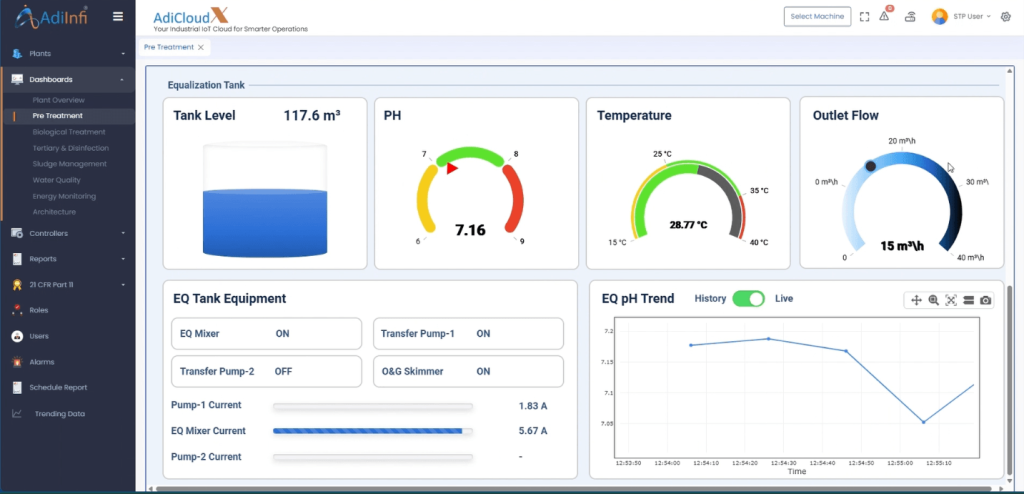Click the Alarms menu label

[42, 361]
